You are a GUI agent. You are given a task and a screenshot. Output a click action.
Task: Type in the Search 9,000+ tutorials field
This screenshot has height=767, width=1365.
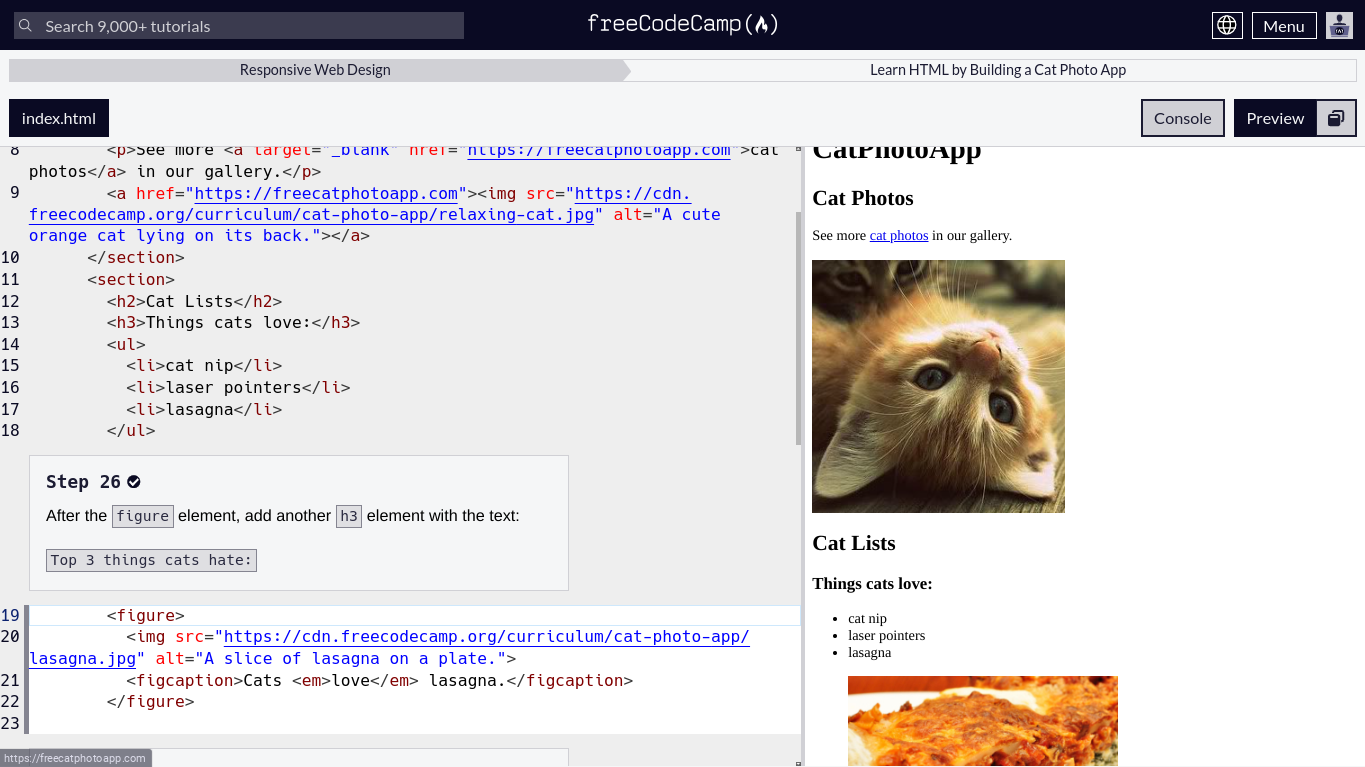(x=250, y=26)
